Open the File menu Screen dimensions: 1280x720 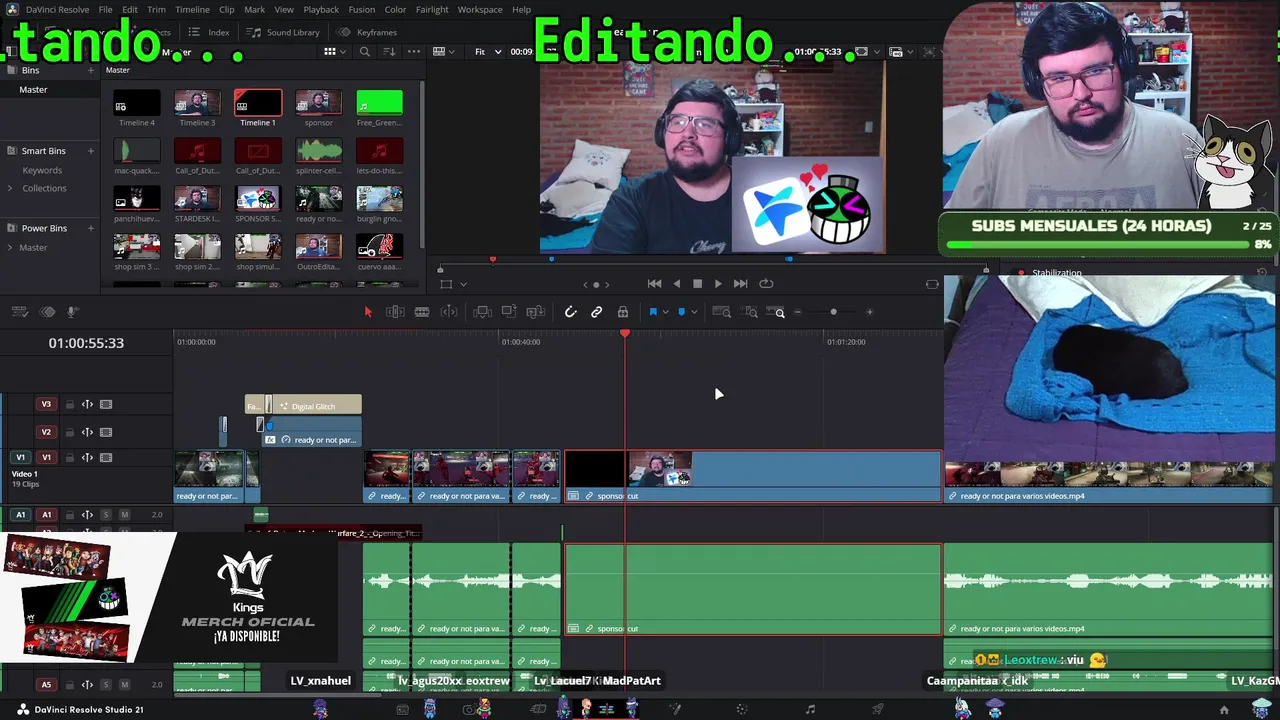[105, 9]
